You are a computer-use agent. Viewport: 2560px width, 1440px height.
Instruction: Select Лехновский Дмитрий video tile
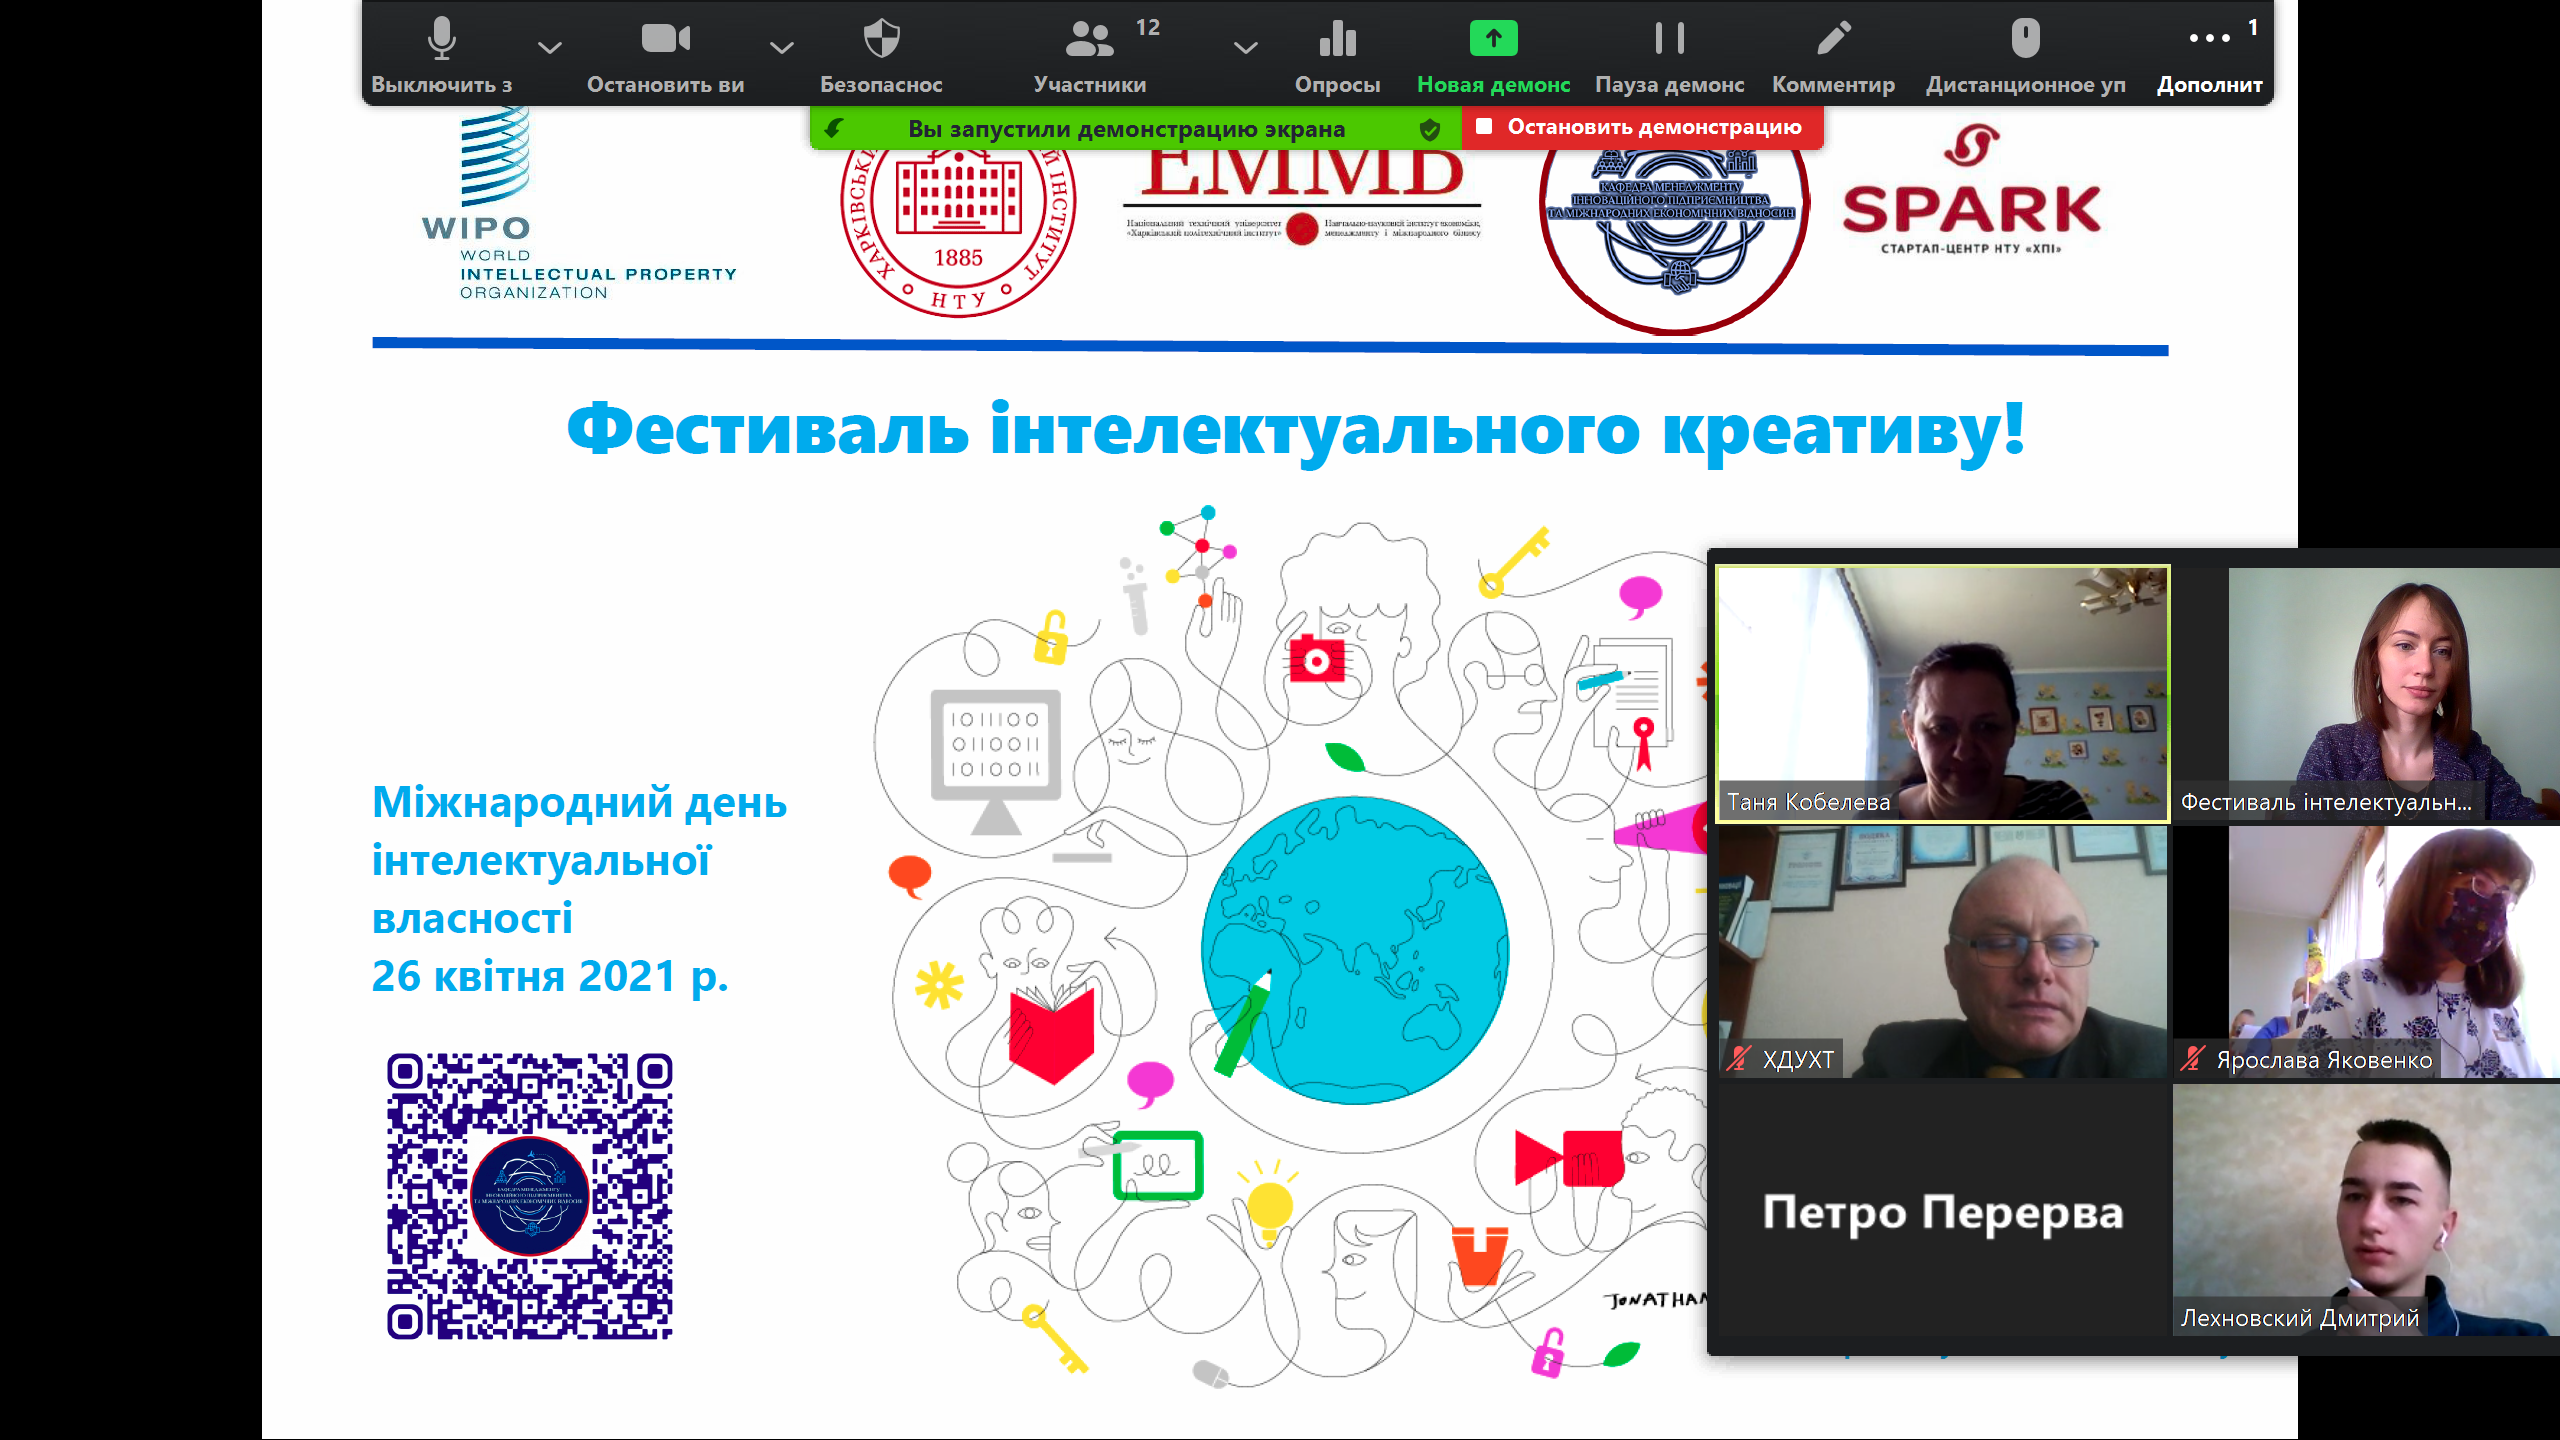pyautogui.click(x=2366, y=1211)
